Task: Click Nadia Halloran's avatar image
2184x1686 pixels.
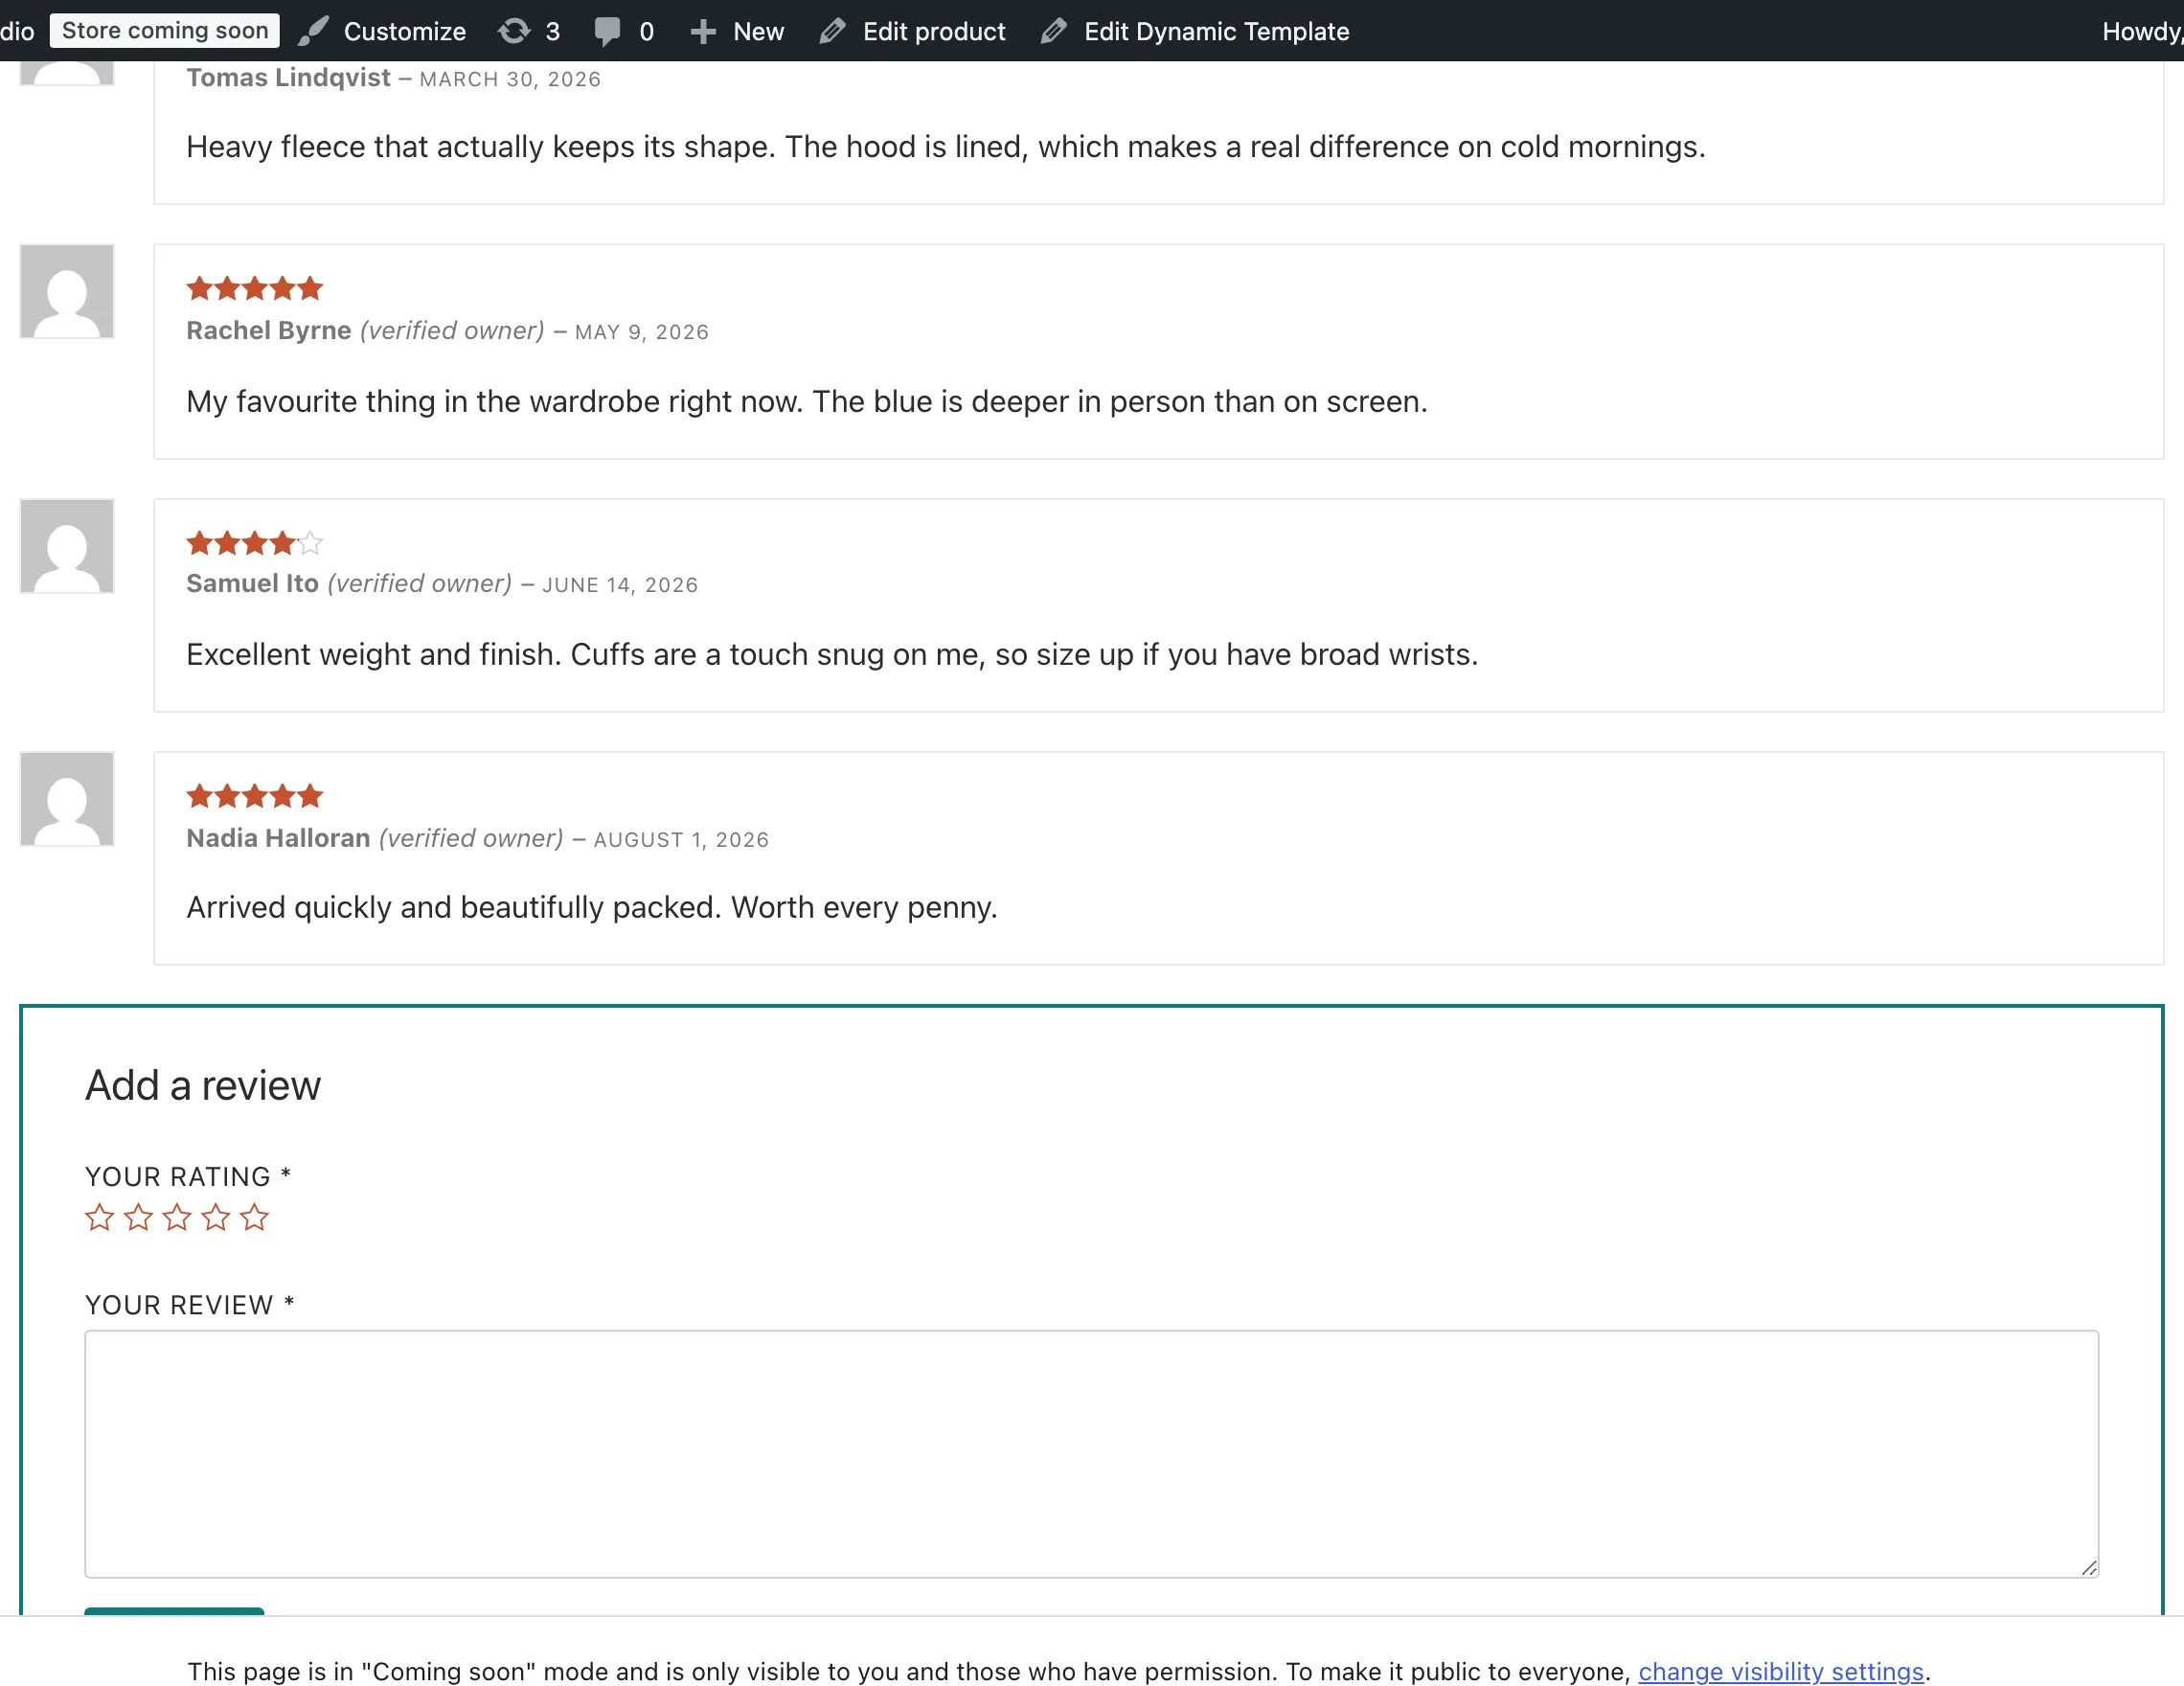Action: [67, 799]
